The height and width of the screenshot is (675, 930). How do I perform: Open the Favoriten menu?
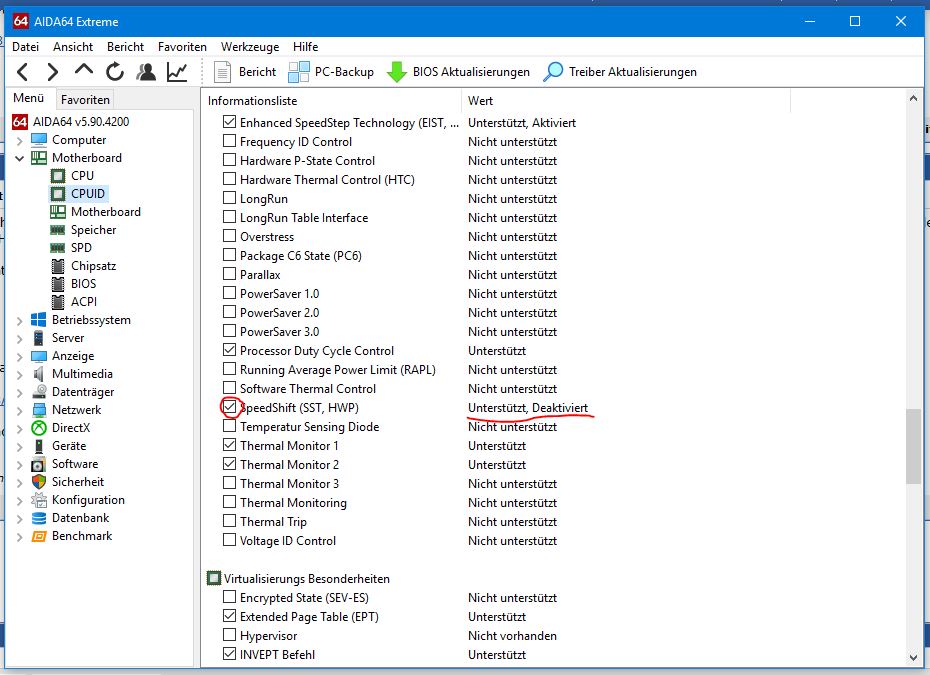click(182, 47)
